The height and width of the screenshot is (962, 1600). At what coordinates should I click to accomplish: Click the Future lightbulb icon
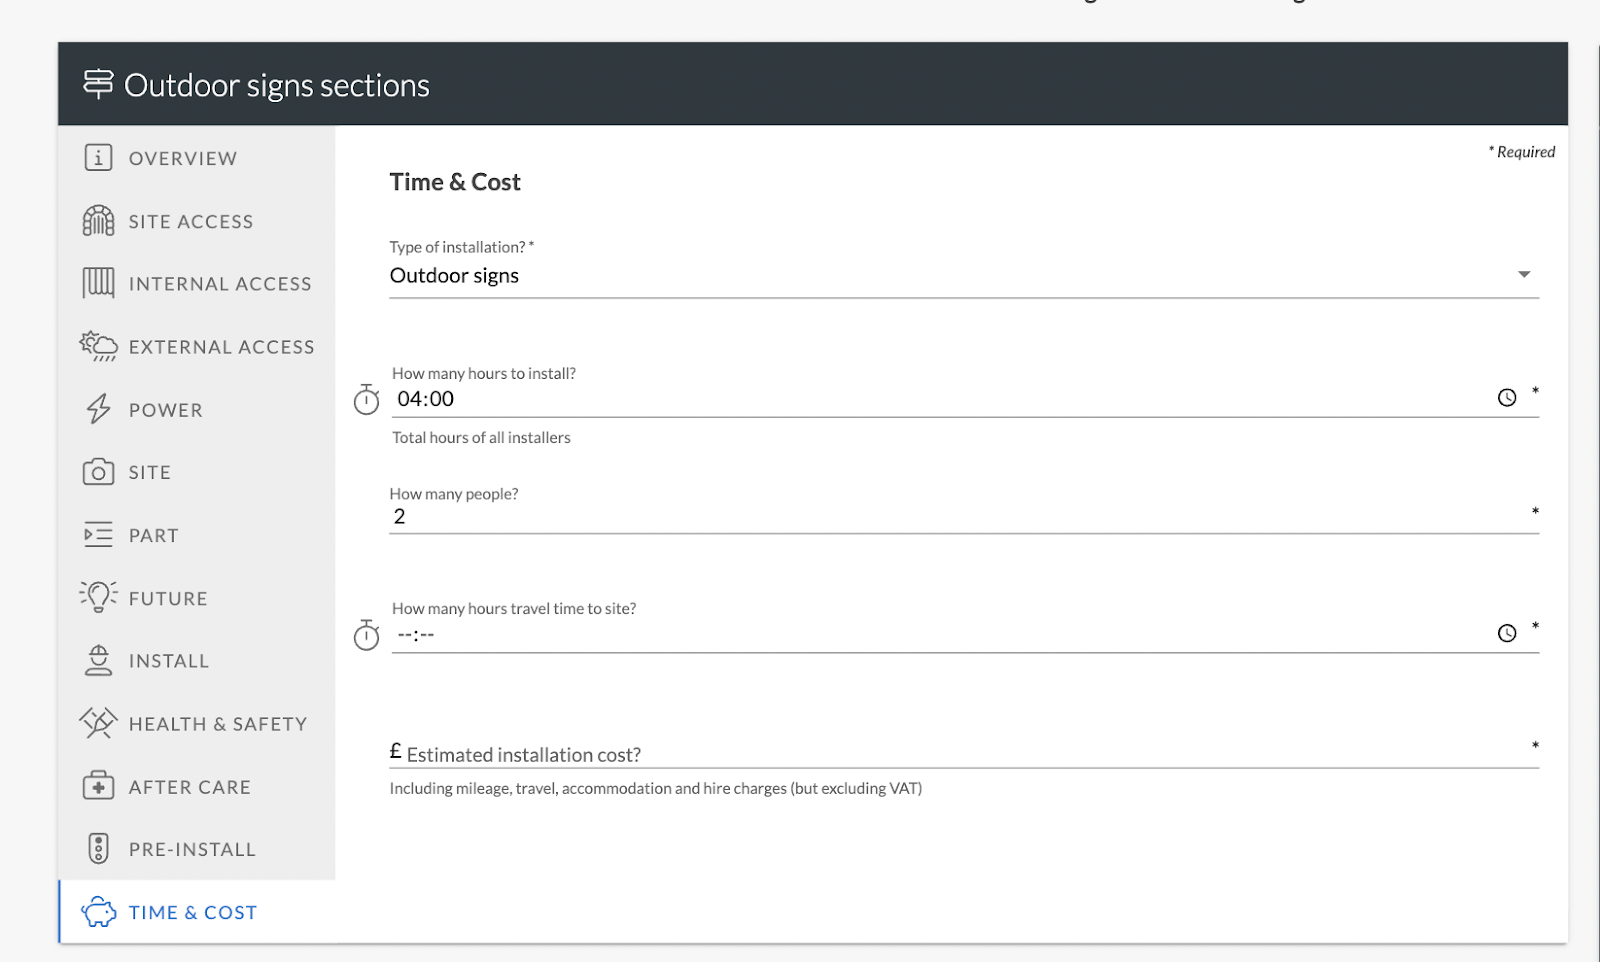(x=98, y=597)
